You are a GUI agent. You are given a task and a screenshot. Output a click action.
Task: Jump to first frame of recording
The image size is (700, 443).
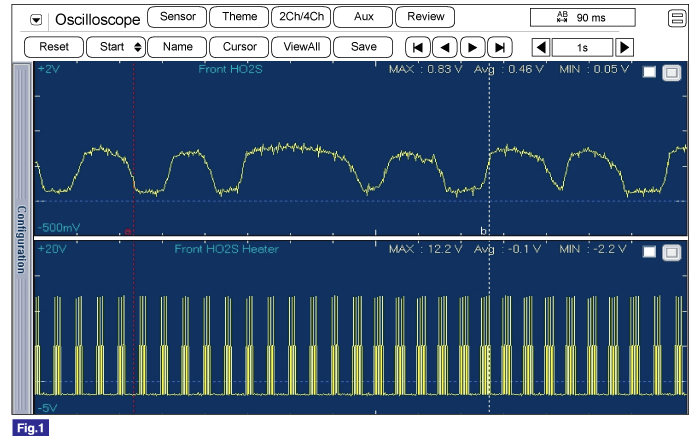(x=419, y=47)
